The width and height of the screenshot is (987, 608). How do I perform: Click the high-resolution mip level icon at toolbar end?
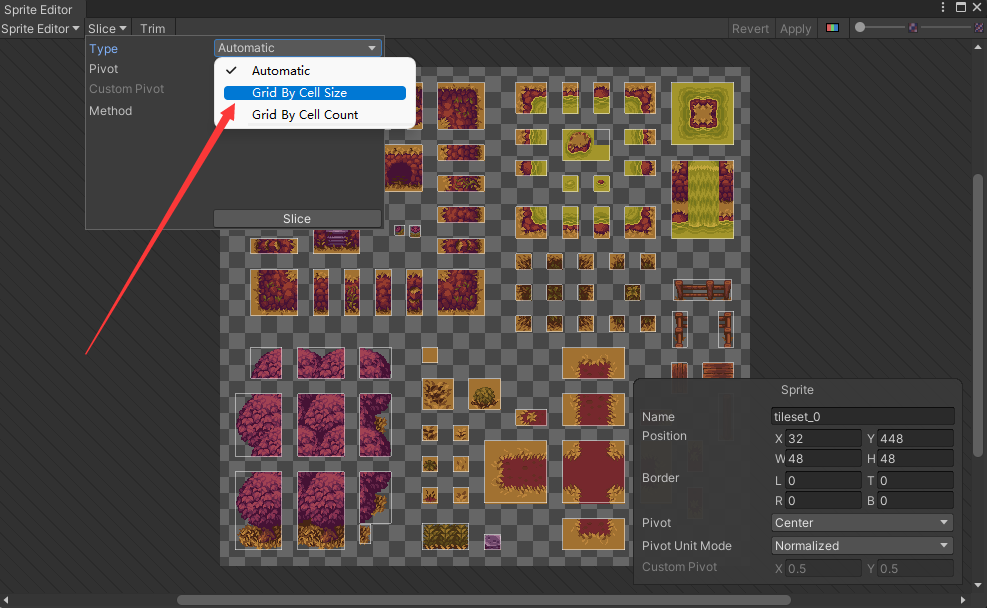pyautogui.click(x=979, y=28)
